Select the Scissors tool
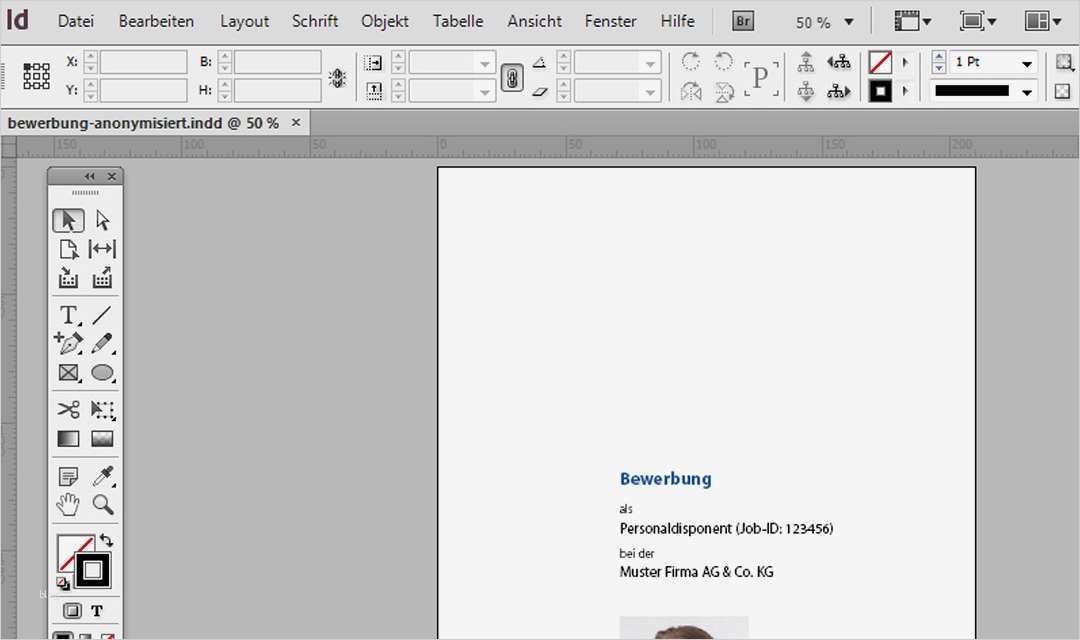Viewport: 1080px width, 640px height. coord(68,409)
